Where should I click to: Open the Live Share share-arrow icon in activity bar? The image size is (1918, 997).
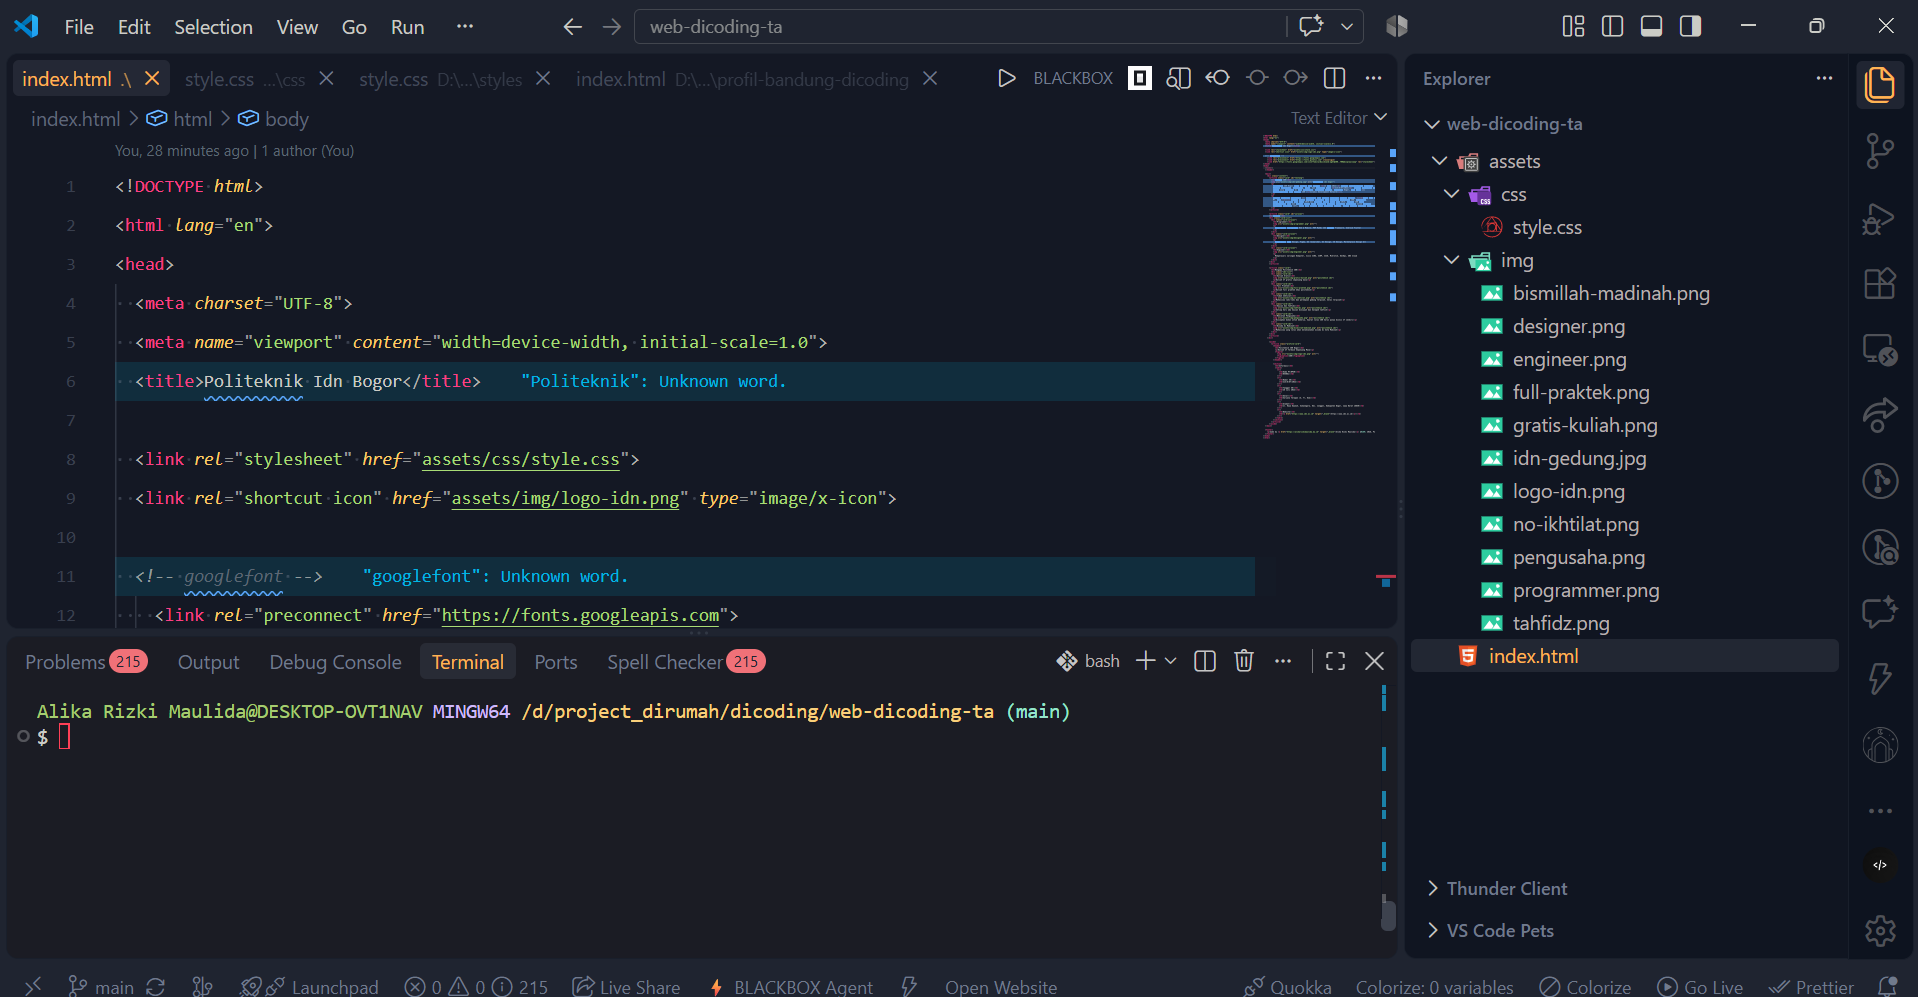pos(1880,415)
